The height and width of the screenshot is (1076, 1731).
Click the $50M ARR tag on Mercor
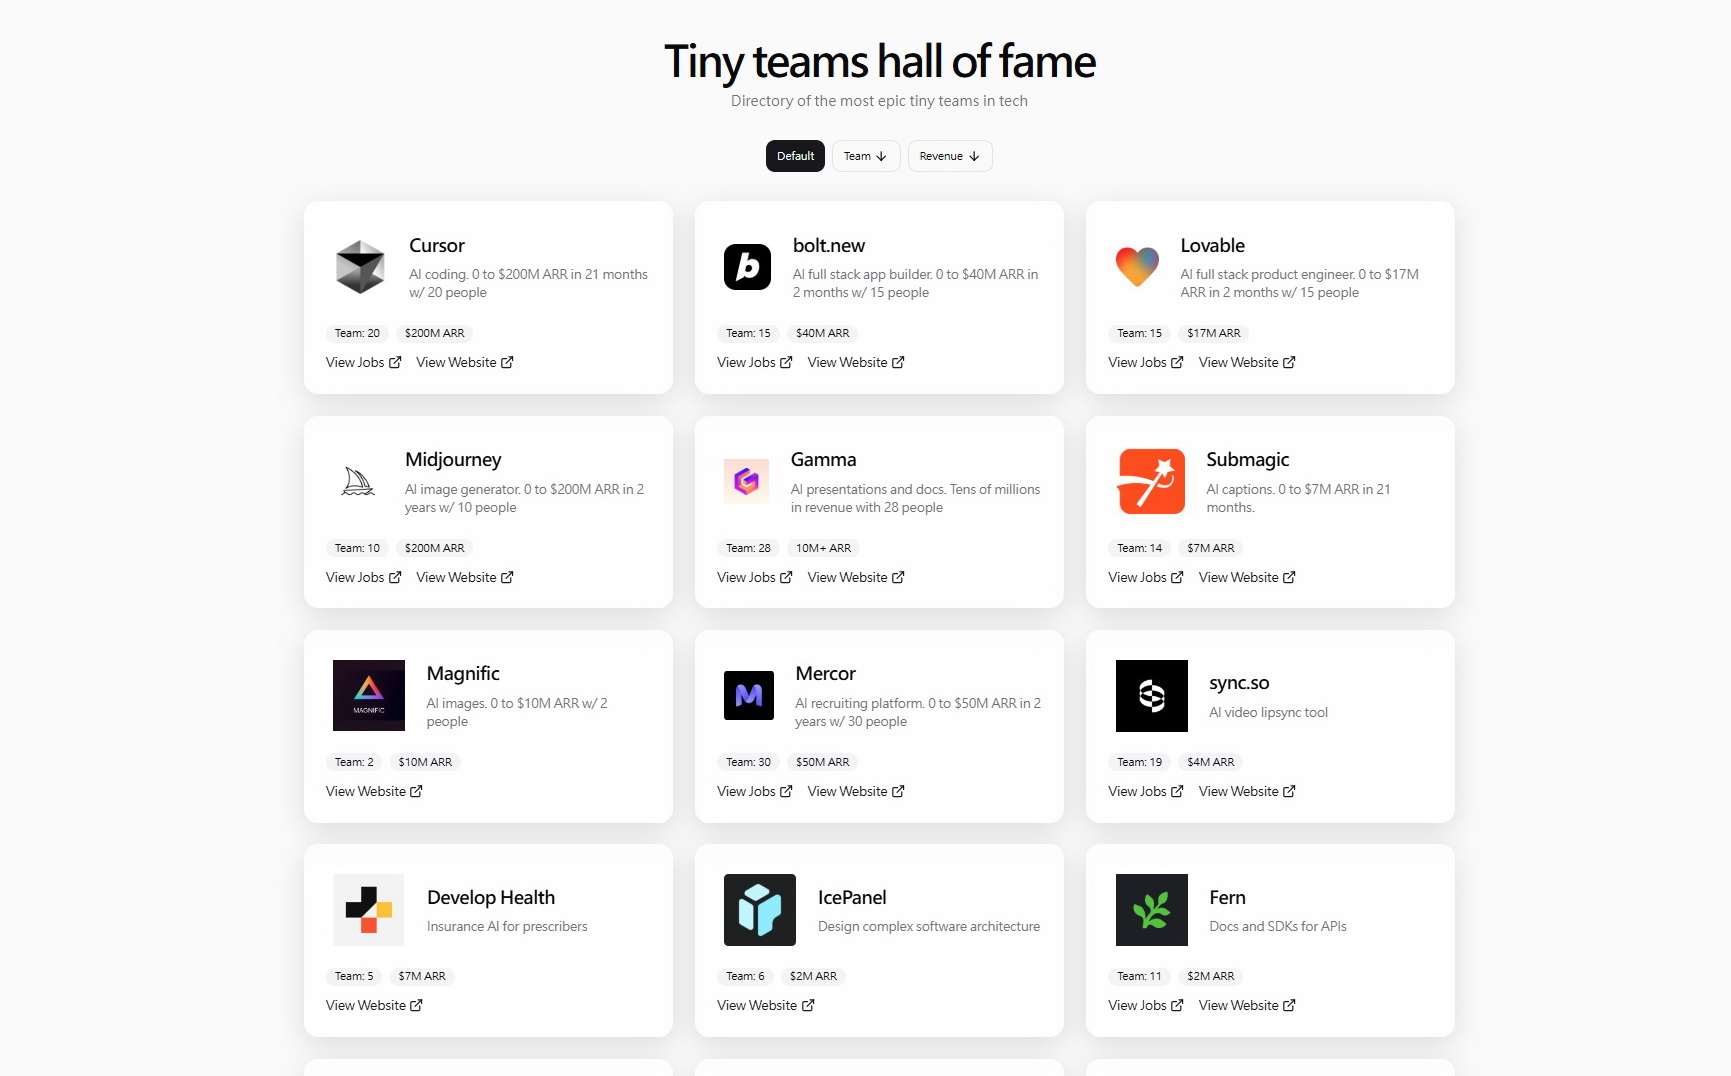pos(823,762)
